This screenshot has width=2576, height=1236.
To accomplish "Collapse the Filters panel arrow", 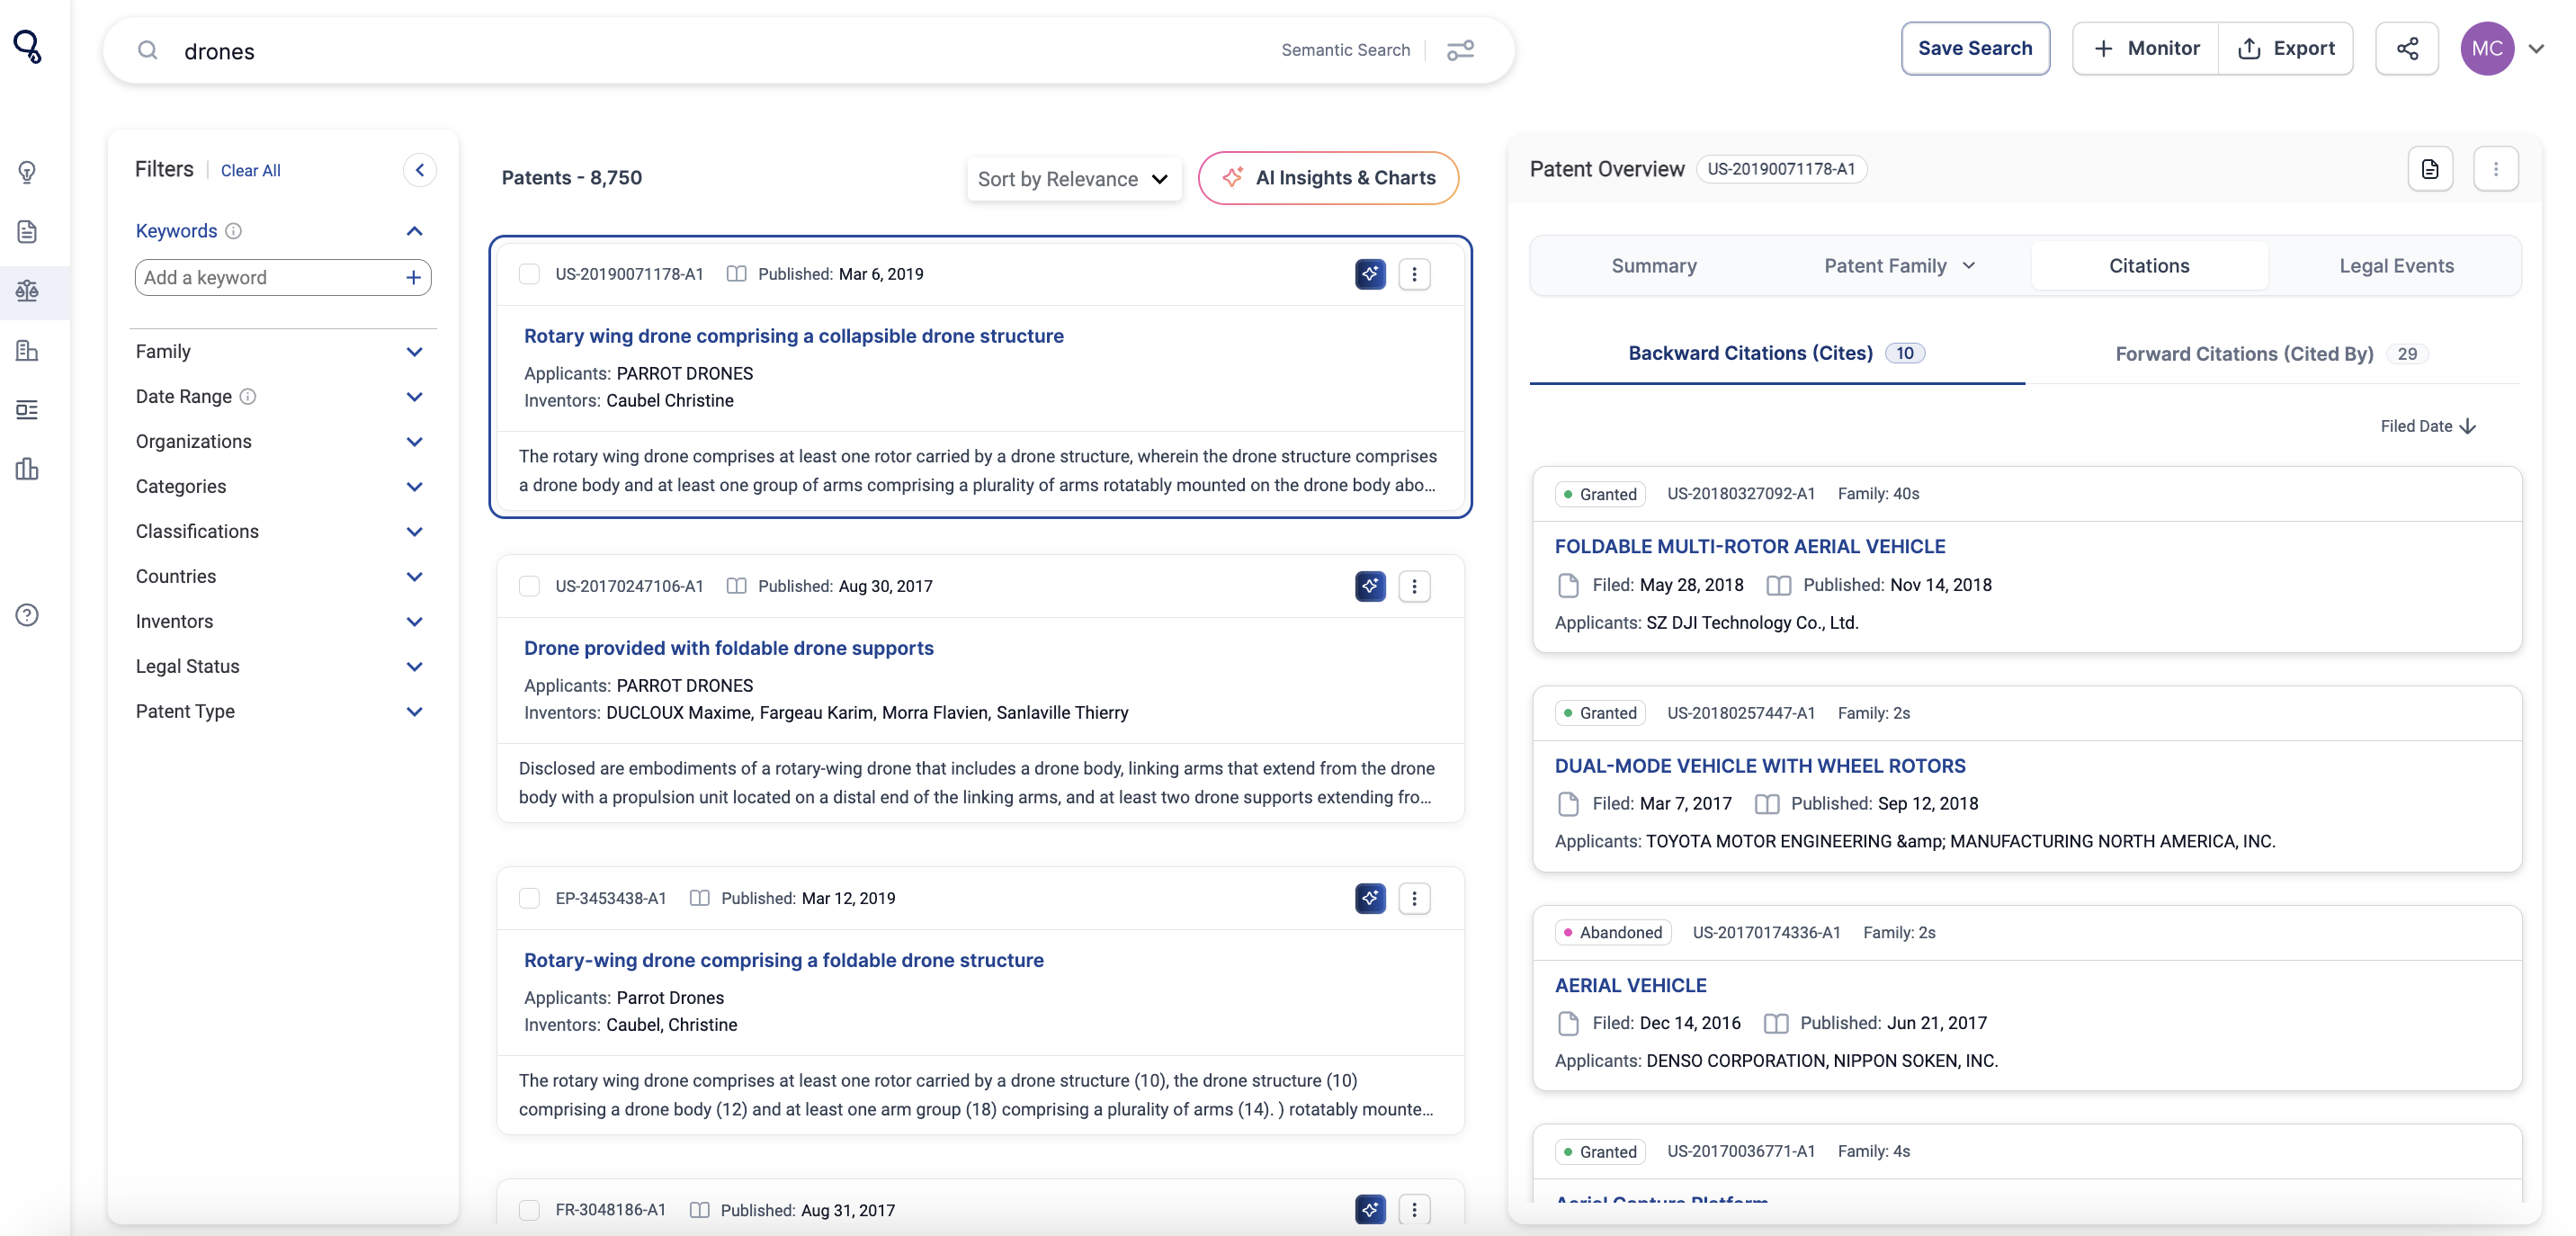I will tap(420, 170).
